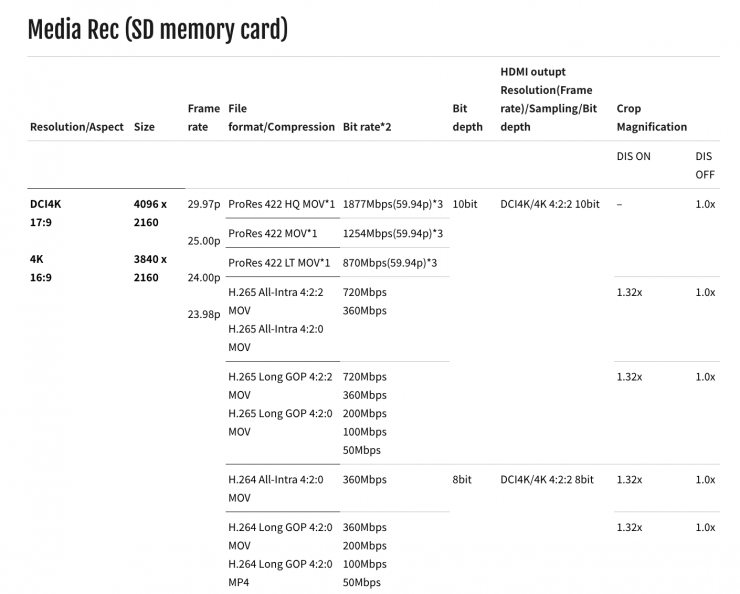This screenshot has width=740, height=594.
Task: Click the 23.98p frame rate value
Action: pos(204,314)
